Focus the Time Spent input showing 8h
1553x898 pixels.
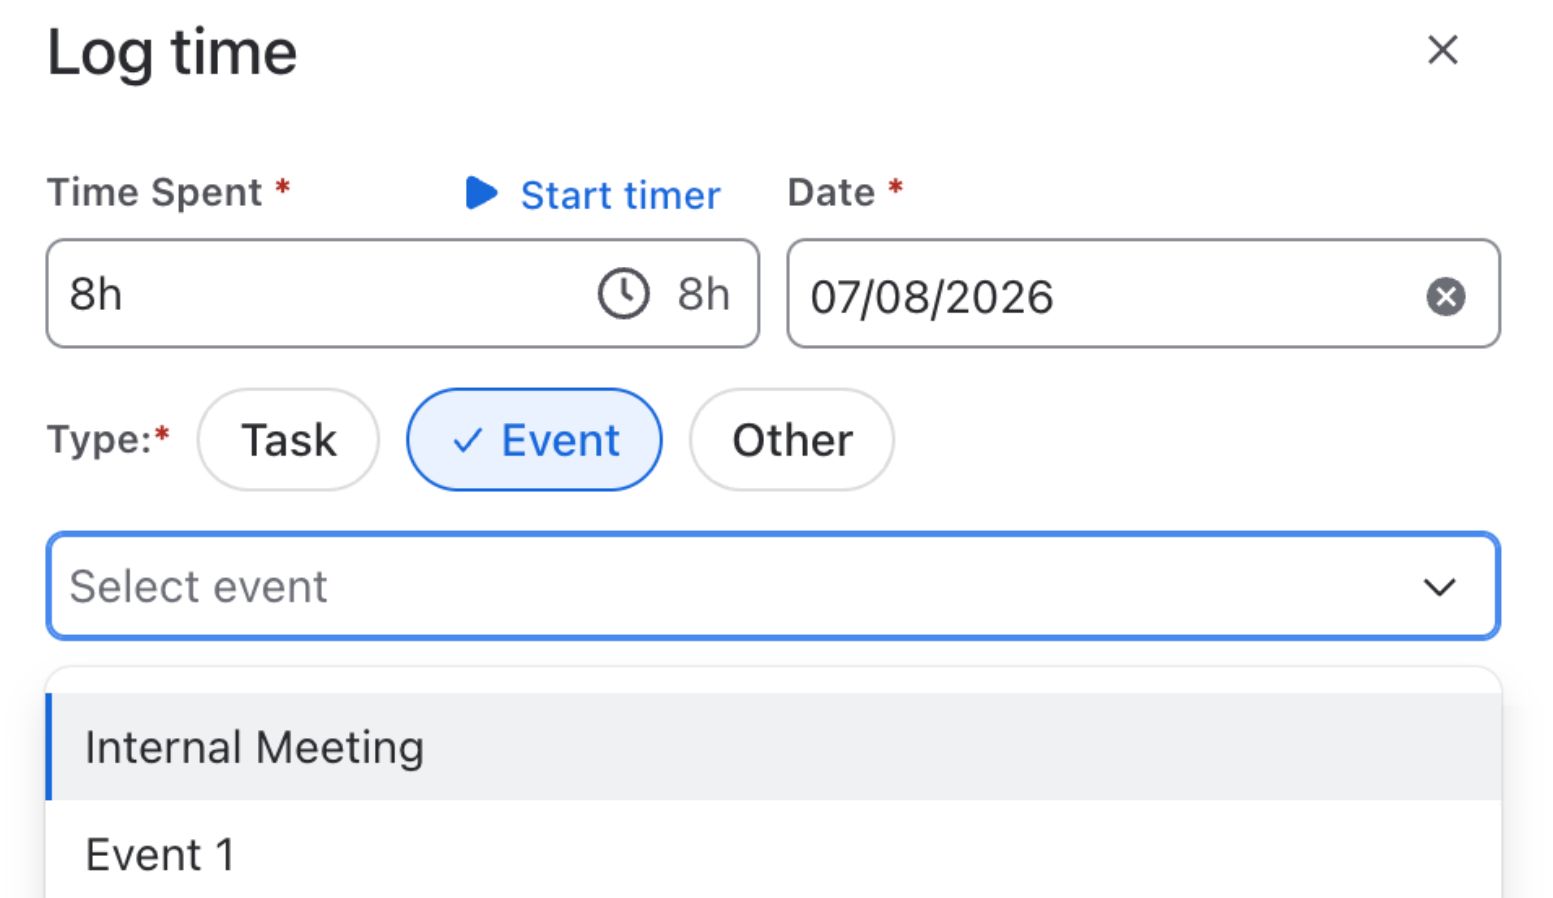pyautogui.click(x=402, y=294)
